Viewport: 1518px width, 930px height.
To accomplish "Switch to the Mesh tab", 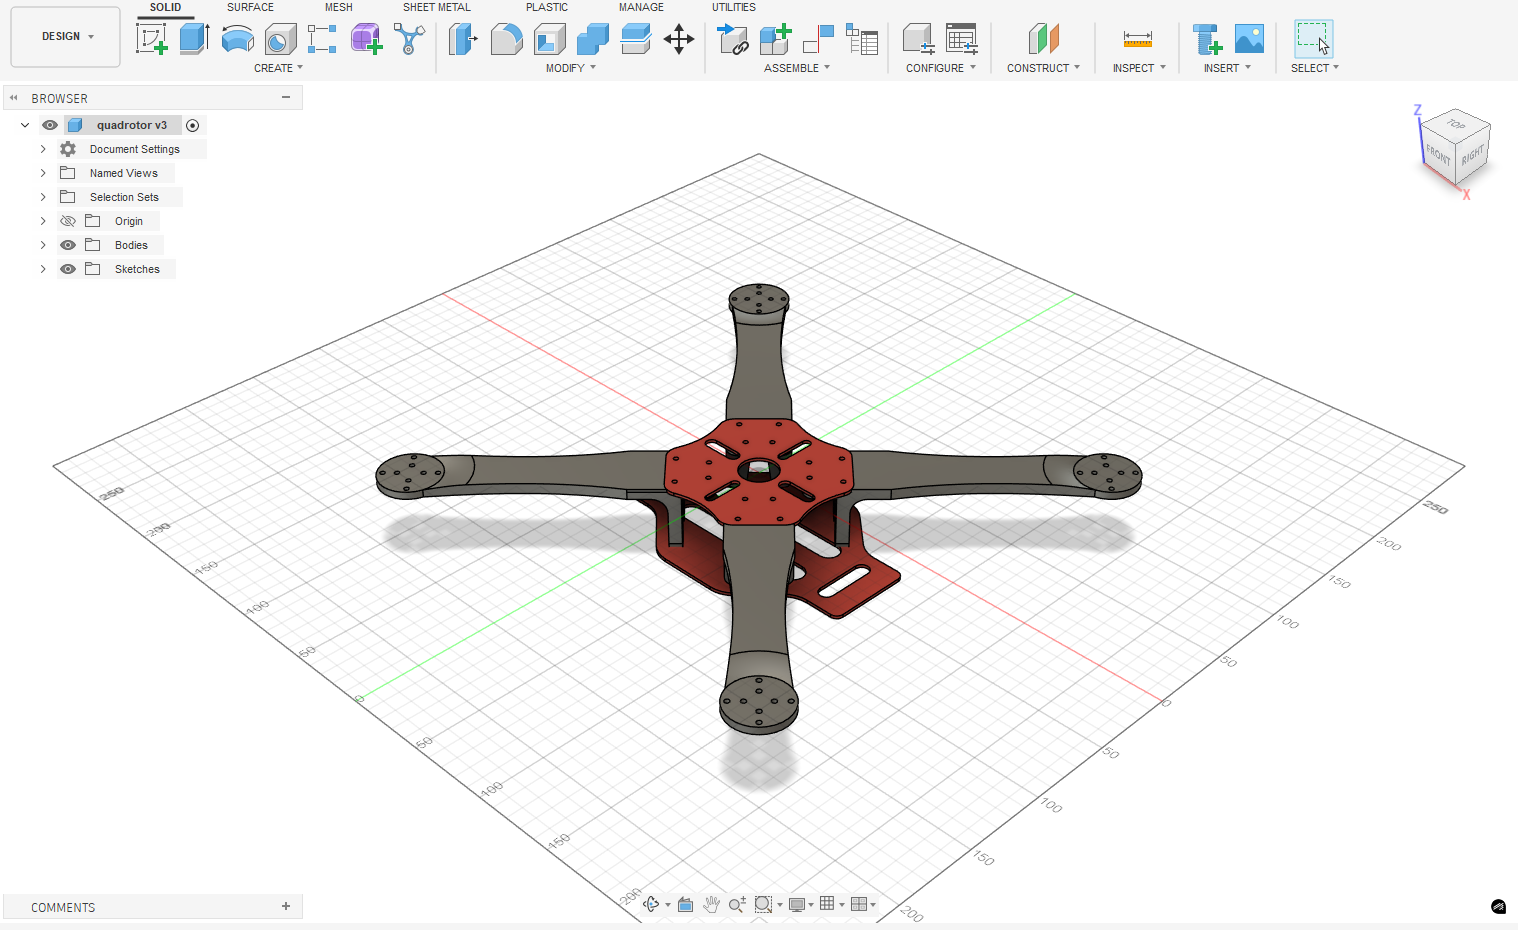I will click(x=338, y=7).
